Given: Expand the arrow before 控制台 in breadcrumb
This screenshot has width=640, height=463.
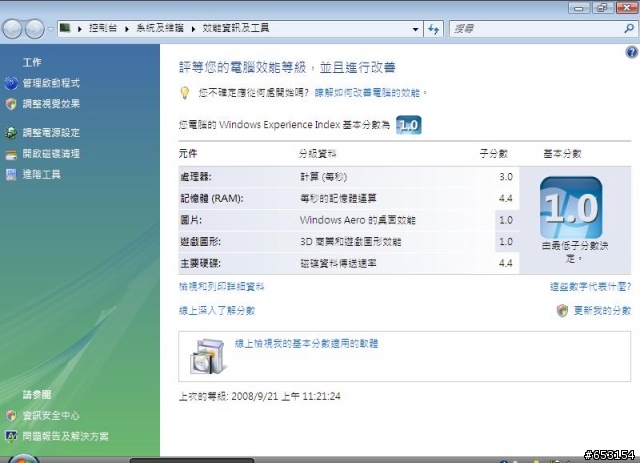Looking at the screenshot, I should (80, 29).
